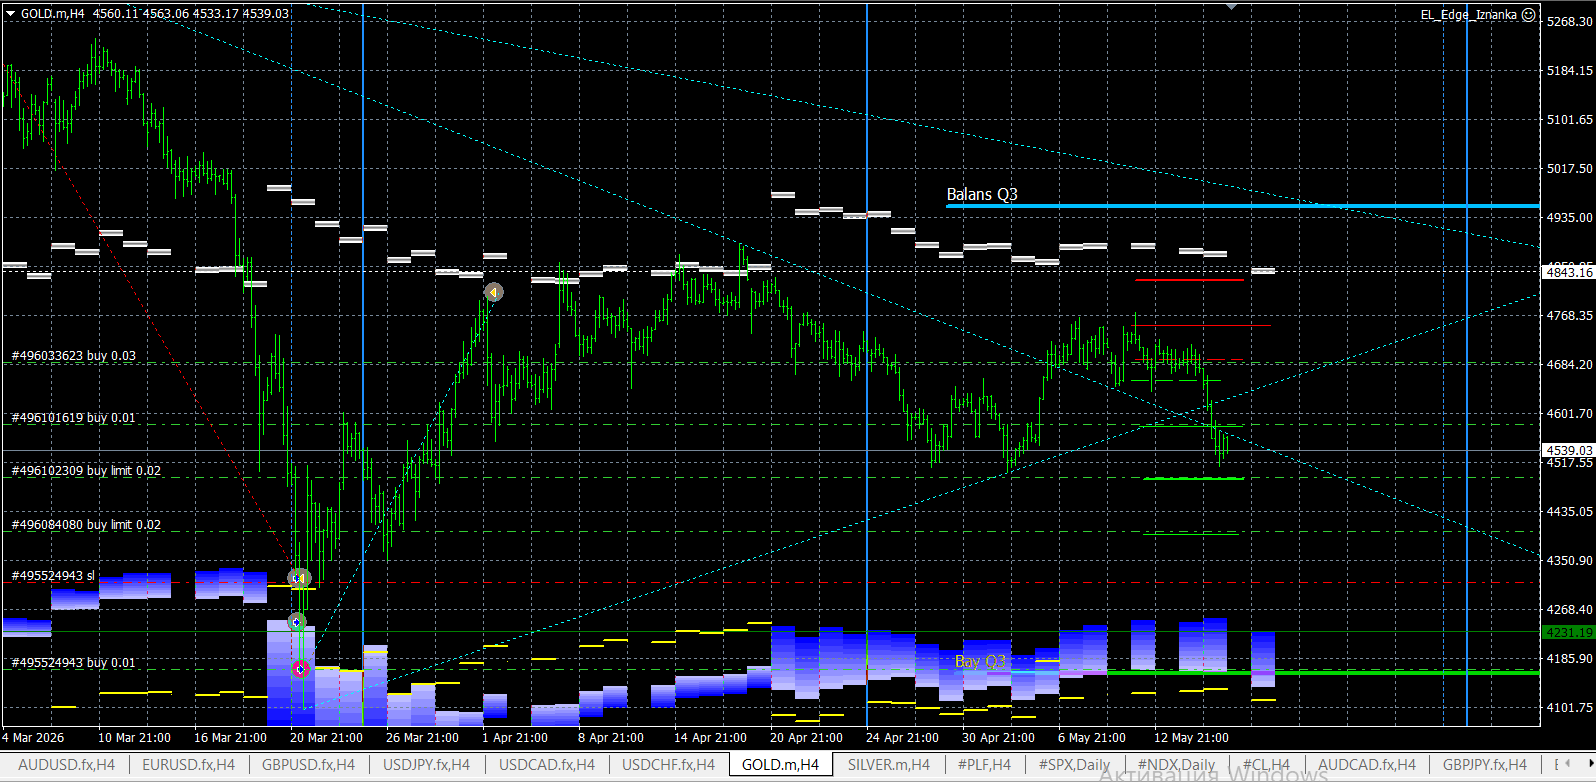Select the AUDCAD.fx,H4 chart tab
The image size is (1596, 782).
click(x=1367, y=765)
